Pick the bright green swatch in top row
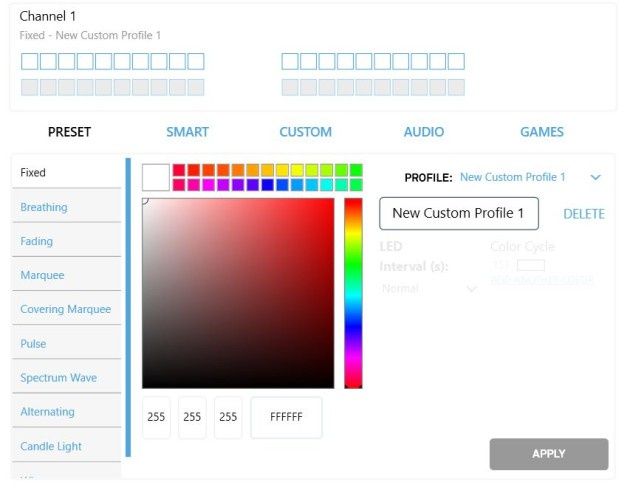 coord(356,170)
